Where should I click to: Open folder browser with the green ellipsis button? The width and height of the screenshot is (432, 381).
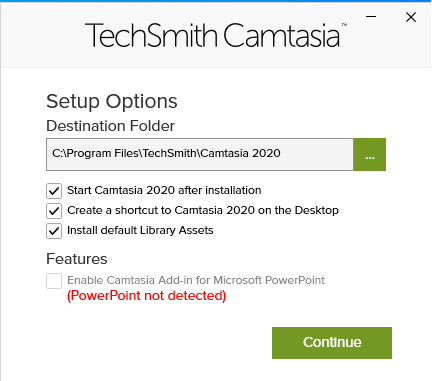370,154
